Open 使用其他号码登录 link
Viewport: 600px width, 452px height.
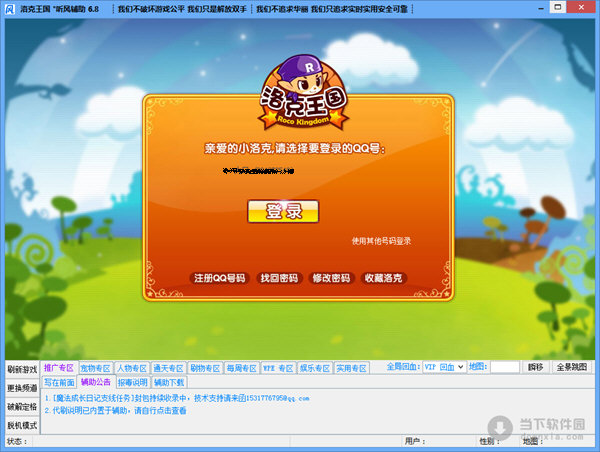coord(381,241)
